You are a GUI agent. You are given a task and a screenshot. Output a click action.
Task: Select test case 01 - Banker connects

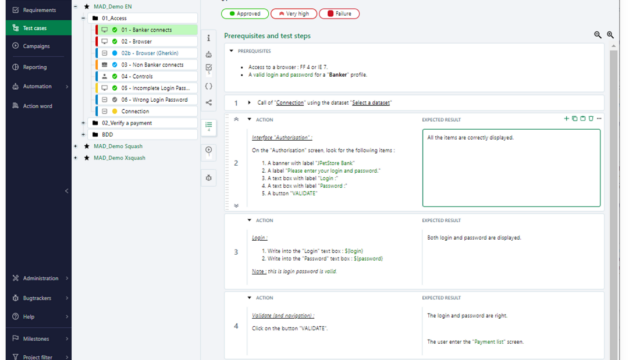click(147, 30)
